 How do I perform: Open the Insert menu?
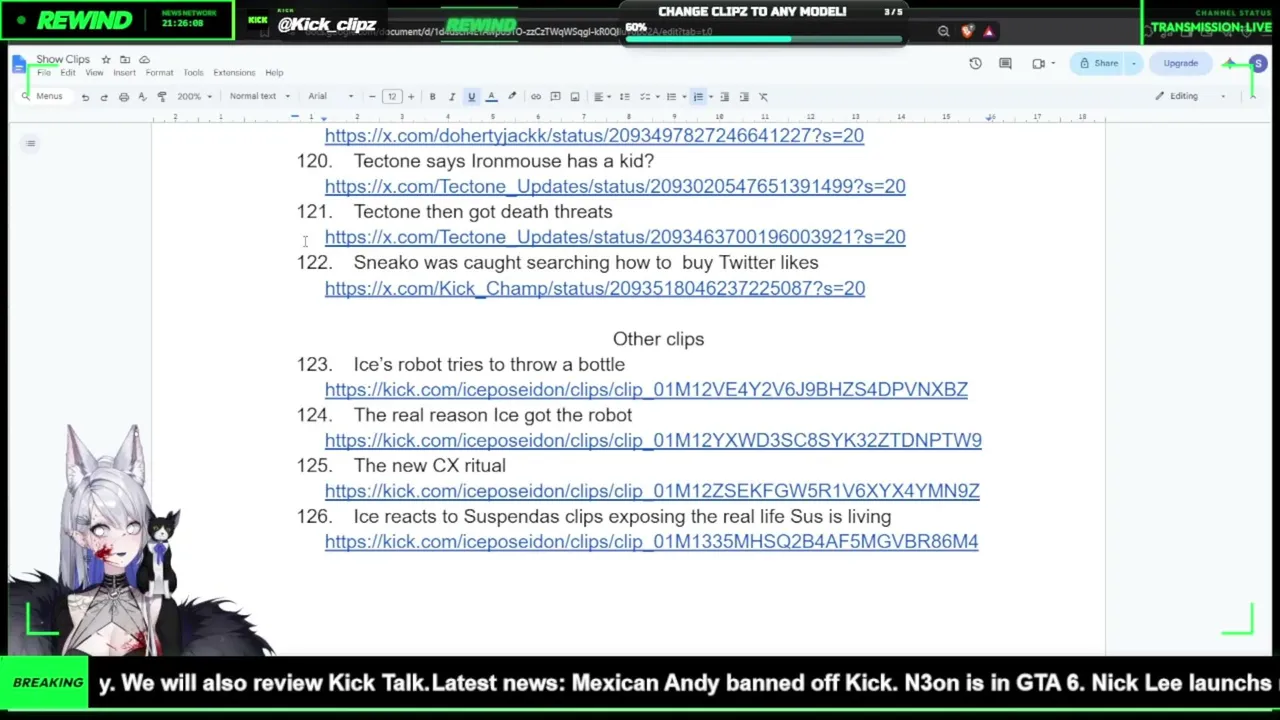(x=124, y=73)
